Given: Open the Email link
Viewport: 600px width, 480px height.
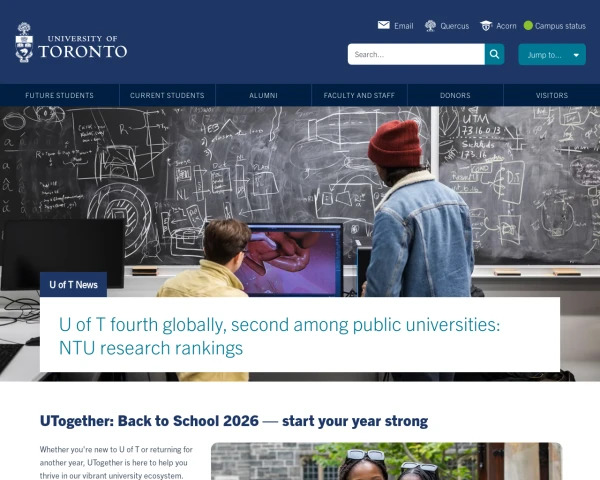Looking at the screenshot, I should coord(404,26).
